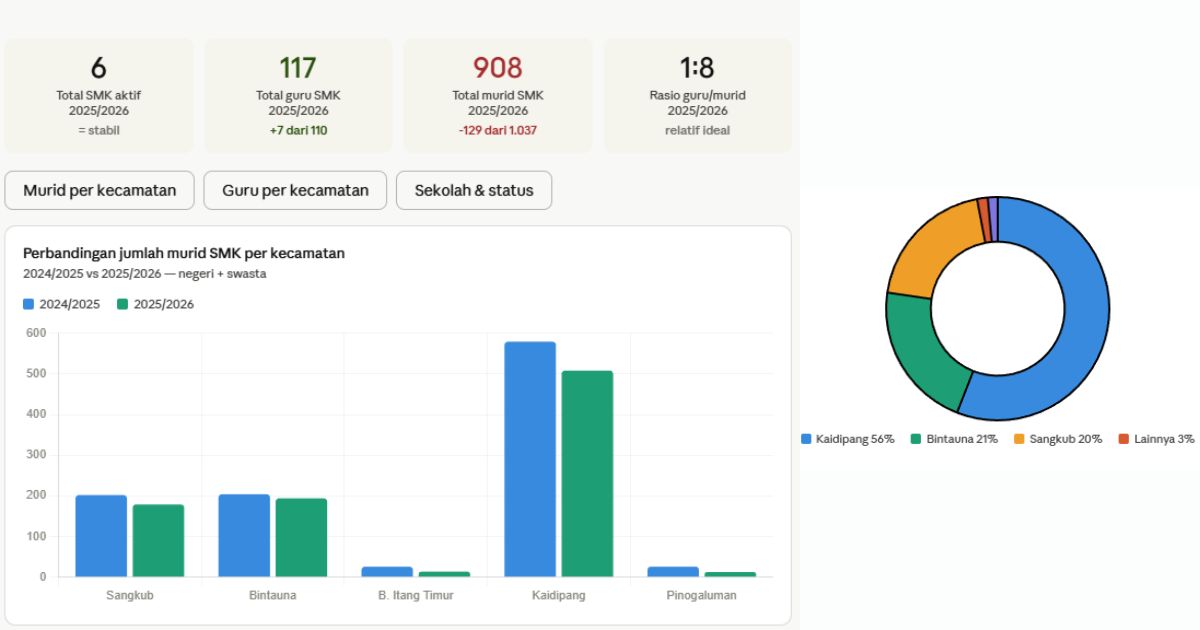Toggle the 2025/2026 legend series

[x=155, y=304]
